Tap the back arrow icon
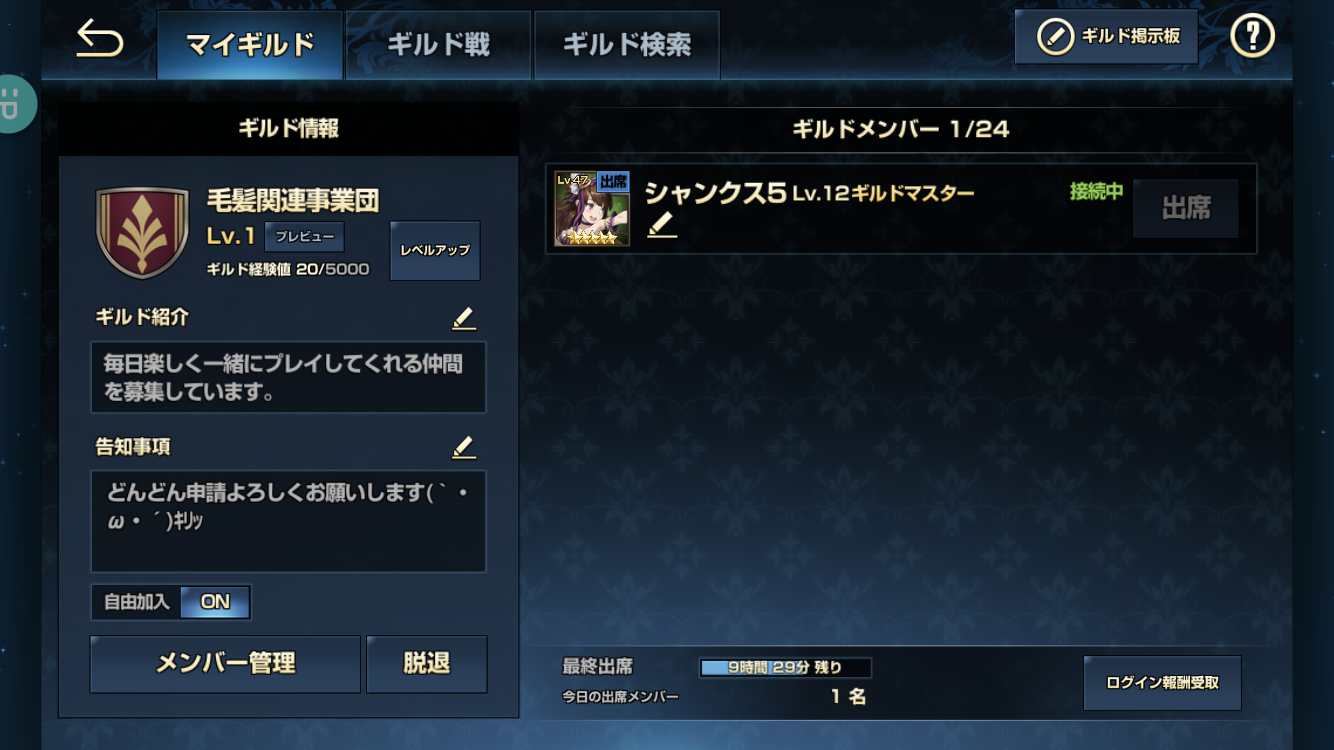 tap(99, 41)
